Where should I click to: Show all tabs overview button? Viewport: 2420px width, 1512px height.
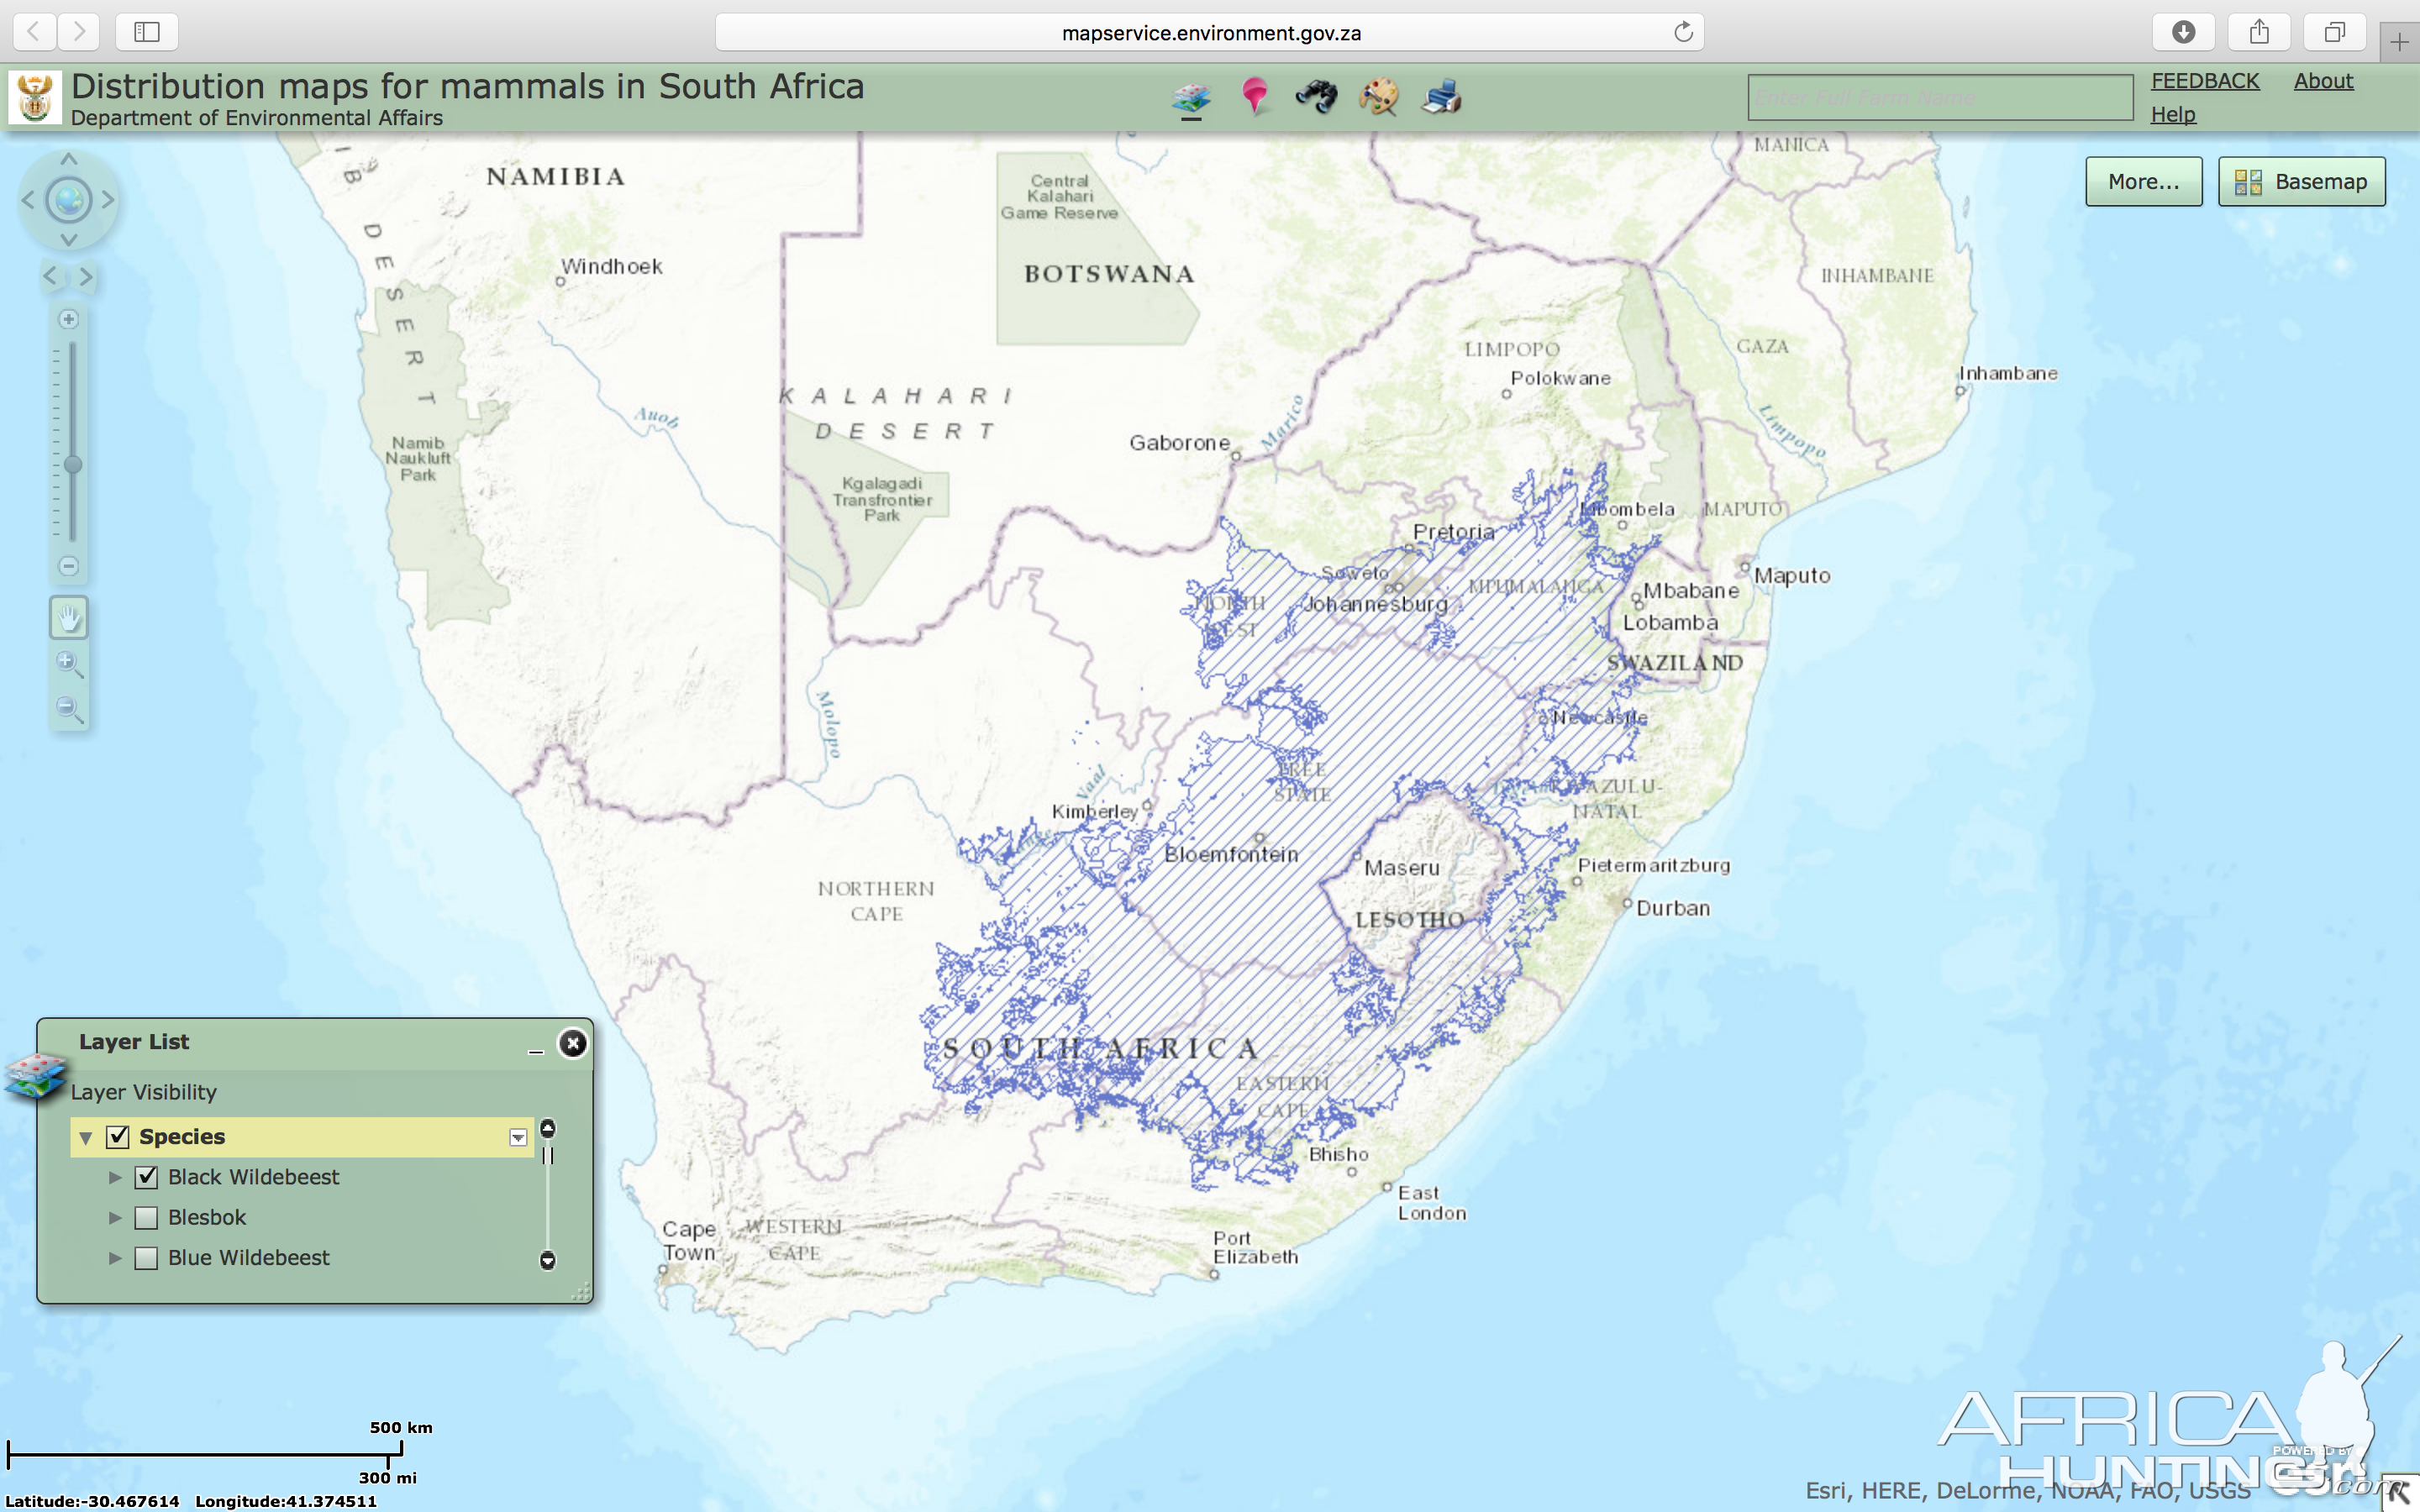click(2334, 32)
